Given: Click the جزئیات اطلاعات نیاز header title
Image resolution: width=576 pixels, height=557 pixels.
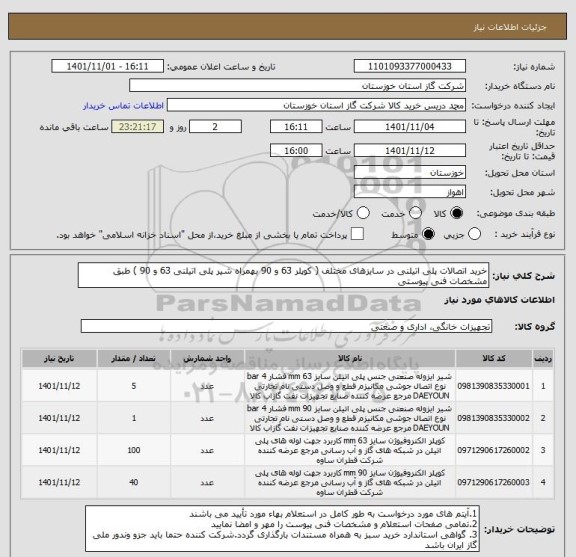Looking at the screenshot, I should tap(510, 27).
